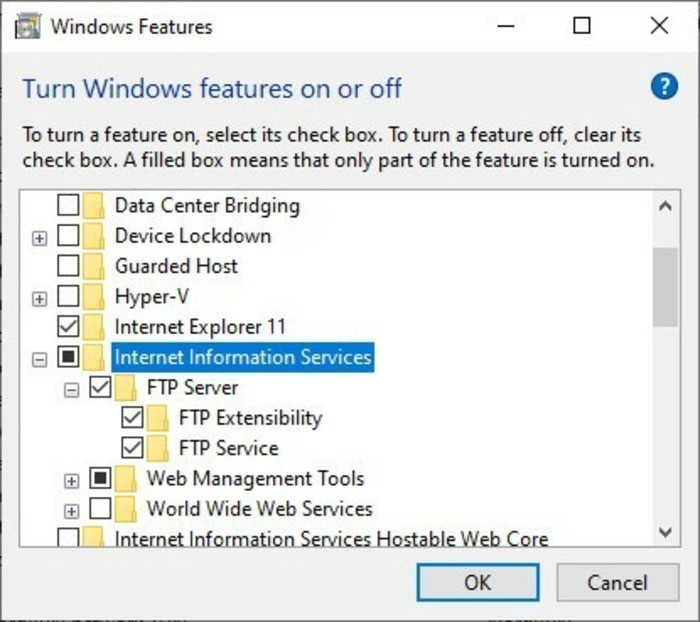Uncheck the Internet Explorer 11 checkbox
The image size is (700, 622).
coord(68,327)
